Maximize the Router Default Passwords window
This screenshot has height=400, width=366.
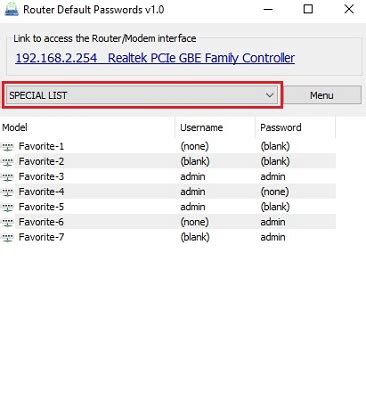(x=308, y=9)
